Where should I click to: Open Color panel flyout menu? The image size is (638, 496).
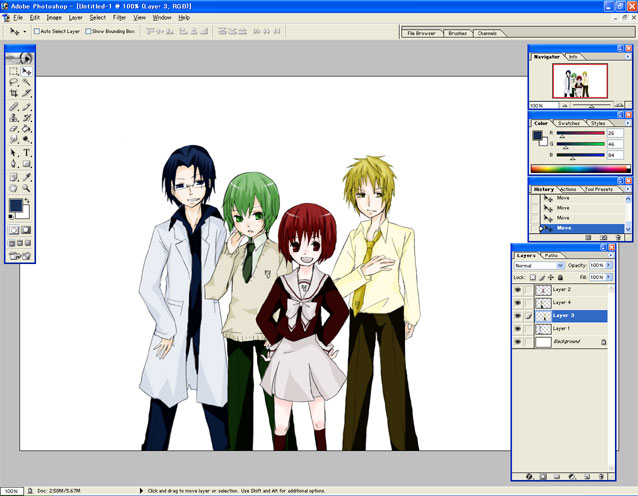click(628, 123)
